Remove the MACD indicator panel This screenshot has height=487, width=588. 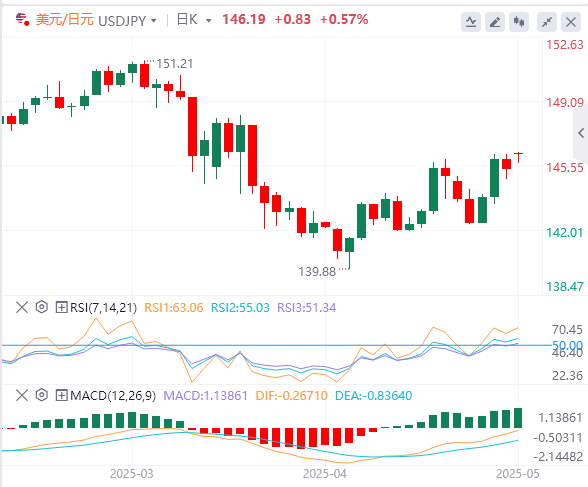coord(22,395)
